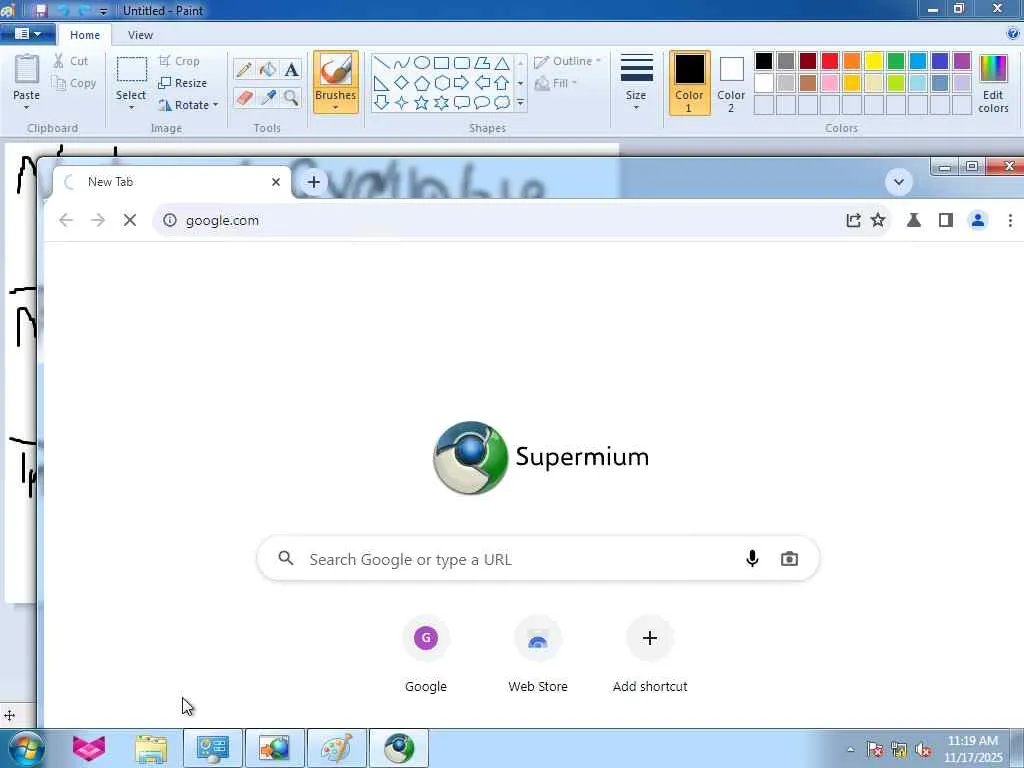Open the Edit colors dialog
The height and width of the screenshot is (768, 1024).
pyautogui.click(x=993, y=83)
